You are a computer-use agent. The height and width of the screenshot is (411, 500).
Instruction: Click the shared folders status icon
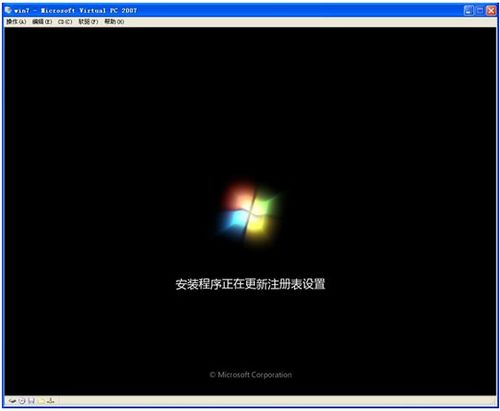[x=41, y=401]
